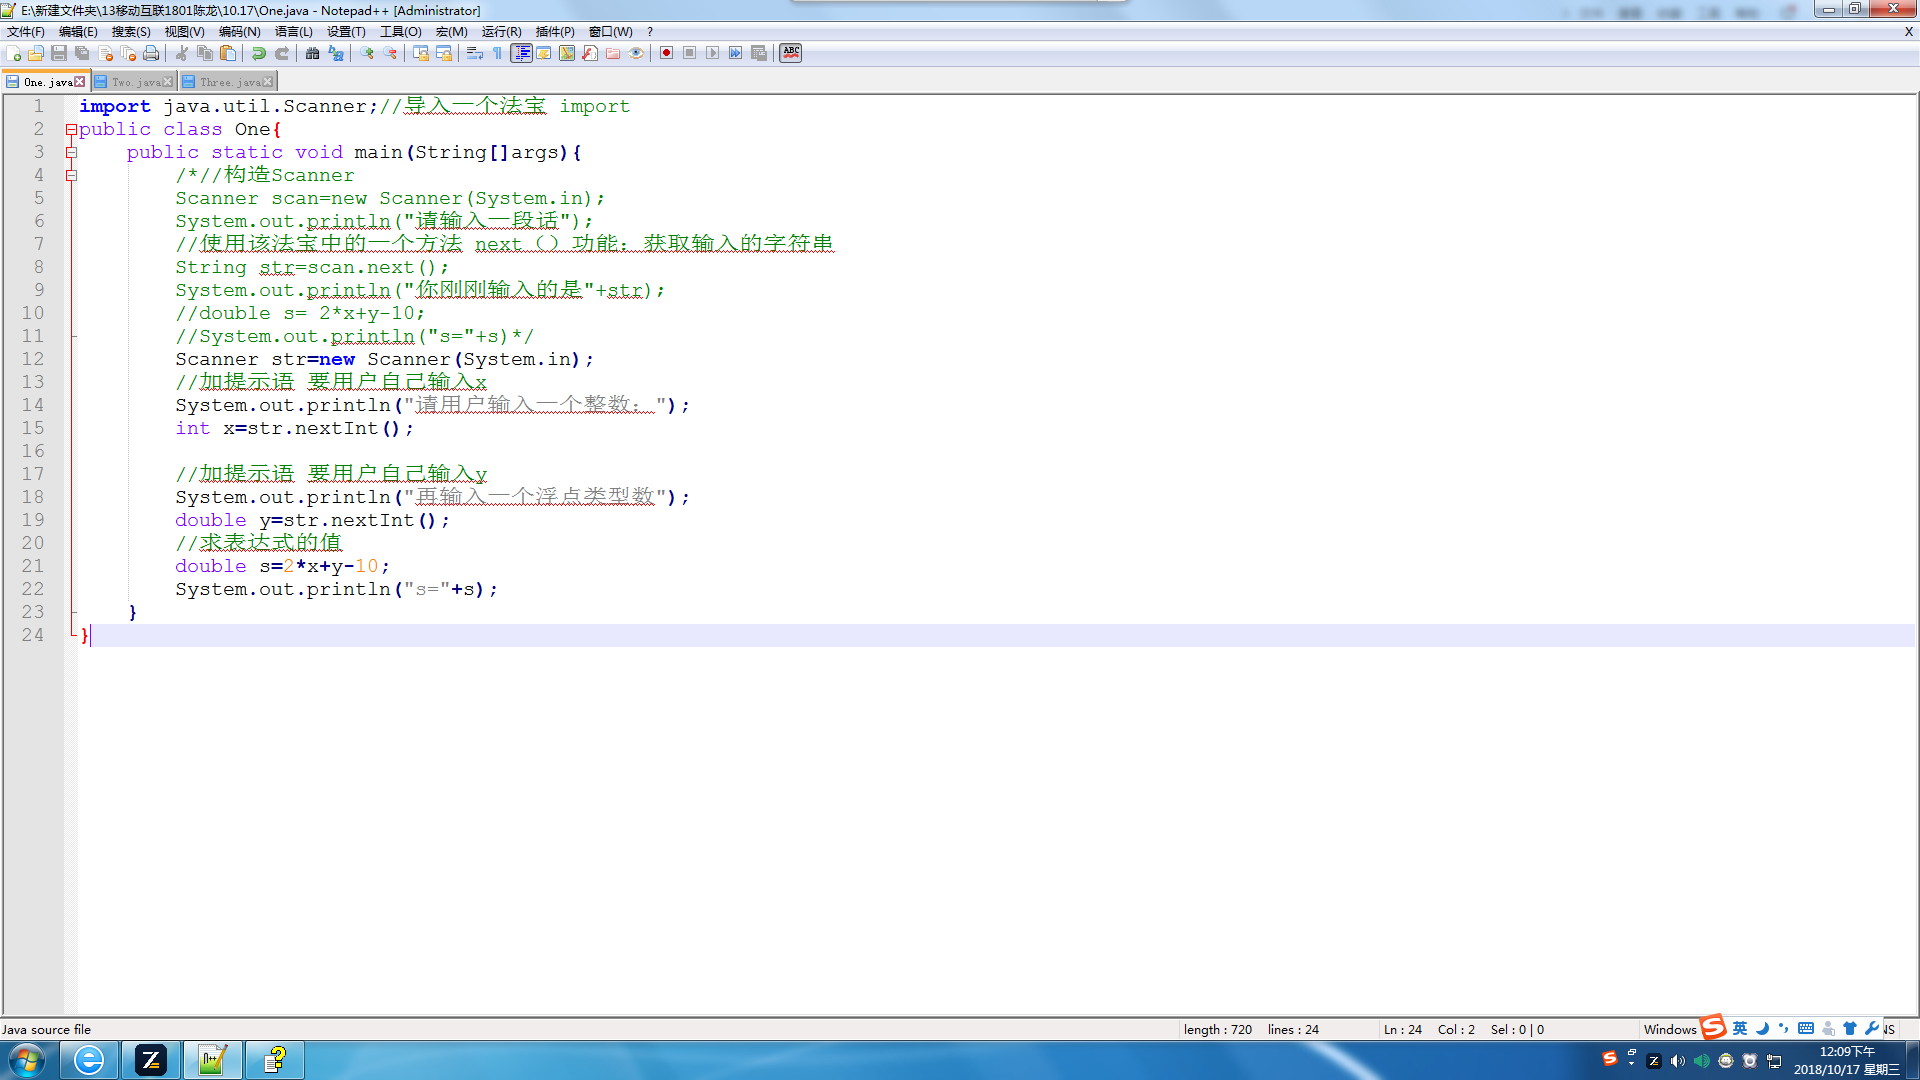Viewport: 1920px width, 1080px height.
Task: Click the Find binoculars icon
Action: [313, 53]
